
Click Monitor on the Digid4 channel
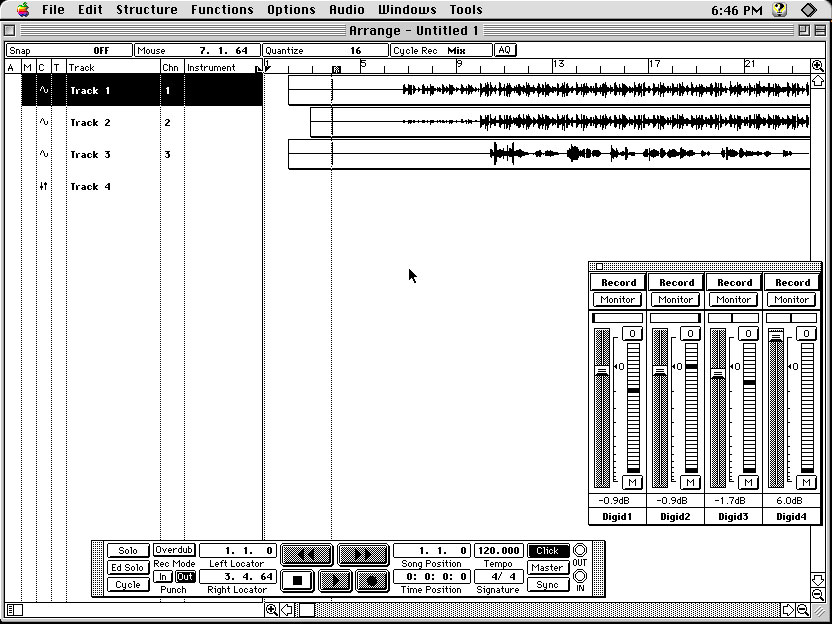[791, 300]
